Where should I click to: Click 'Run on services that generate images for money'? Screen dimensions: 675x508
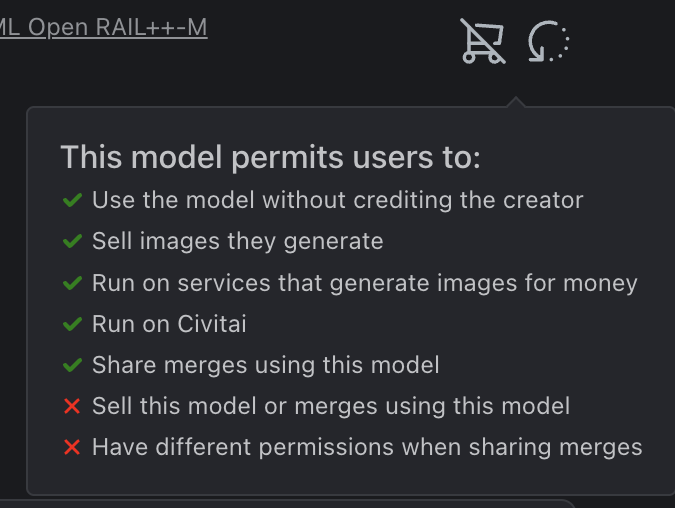point(364,283)
